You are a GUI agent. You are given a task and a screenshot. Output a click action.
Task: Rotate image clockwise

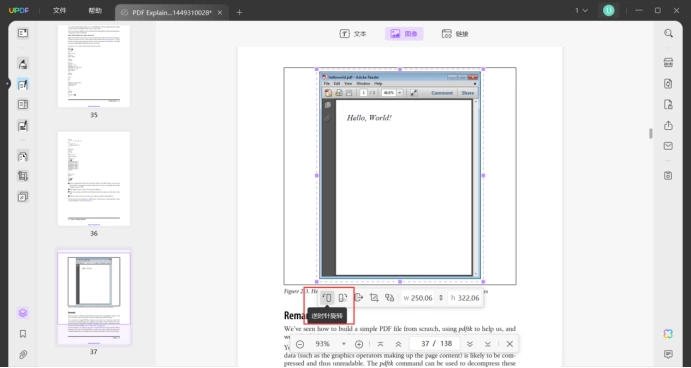(x=343, y=298)
